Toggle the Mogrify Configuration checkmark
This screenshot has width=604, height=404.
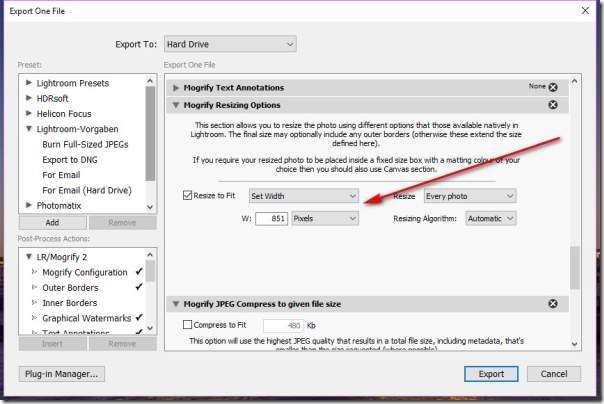(x=139, y=272)
